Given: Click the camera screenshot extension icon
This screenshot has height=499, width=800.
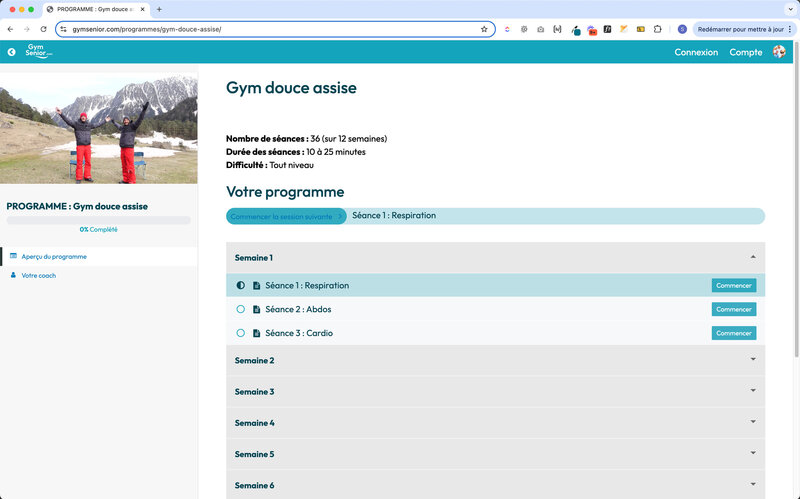Looking at the screenshot, I should (x=540, y=29).
